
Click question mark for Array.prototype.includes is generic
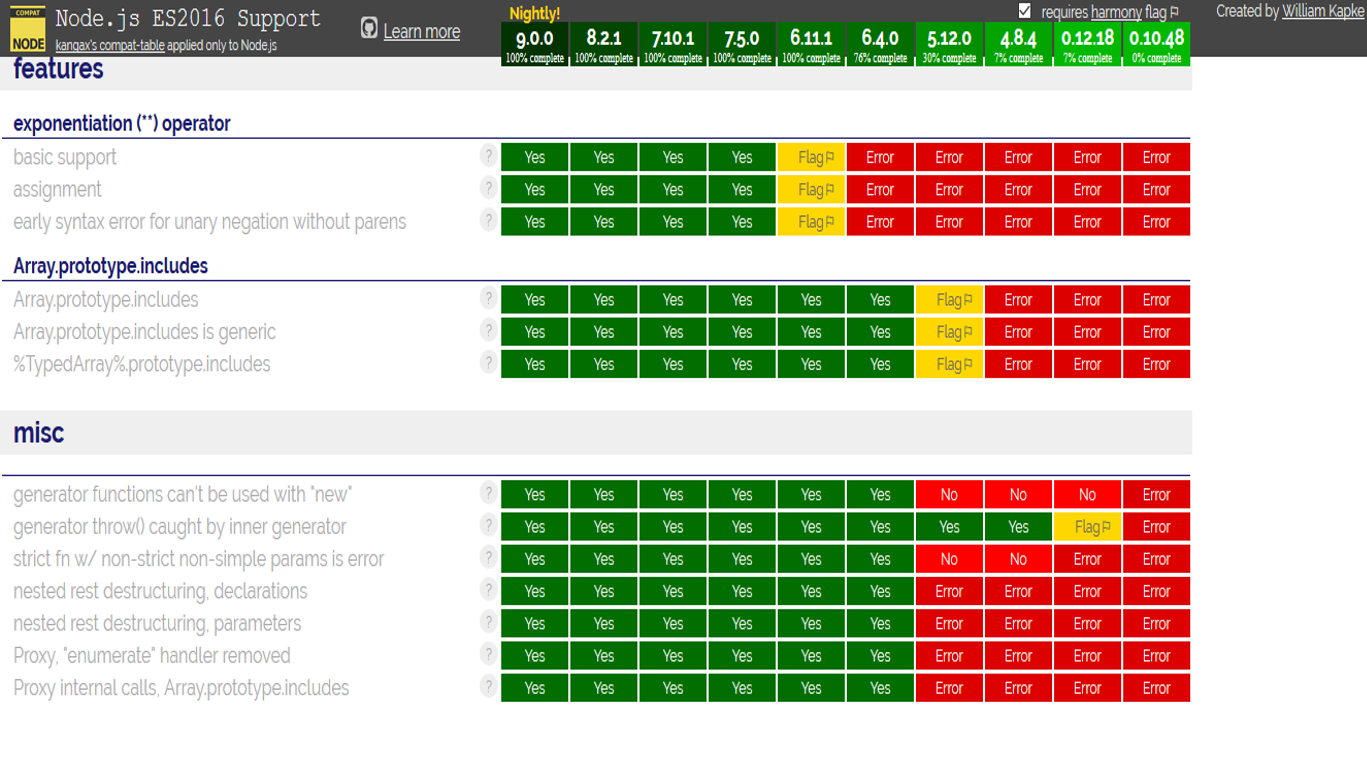tap(488, 329)
